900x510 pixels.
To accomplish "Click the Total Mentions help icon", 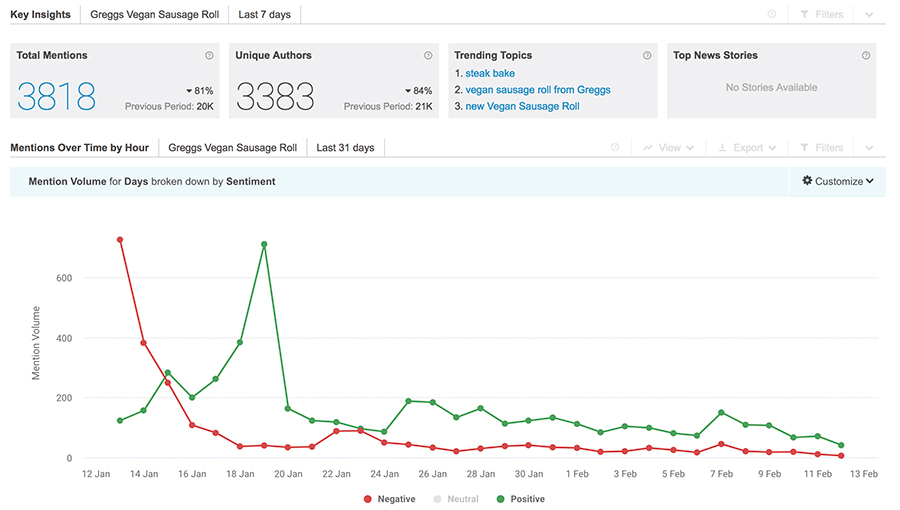I will pyautogui.click(x=209, y=56).
